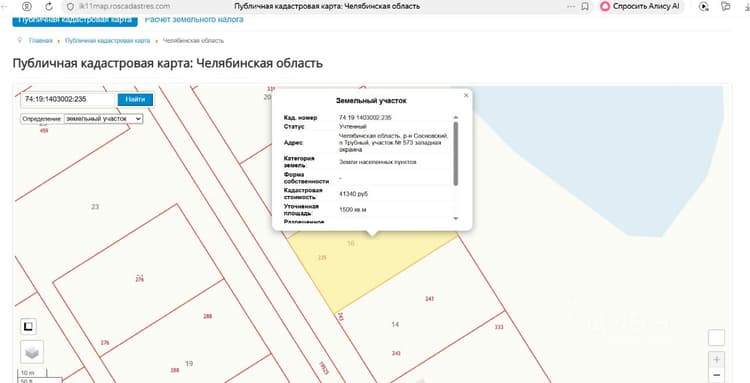This screenshot has width=750, height=383.
Task: Click the popup vertical scrollbar thumb
Action: (455, 153)
